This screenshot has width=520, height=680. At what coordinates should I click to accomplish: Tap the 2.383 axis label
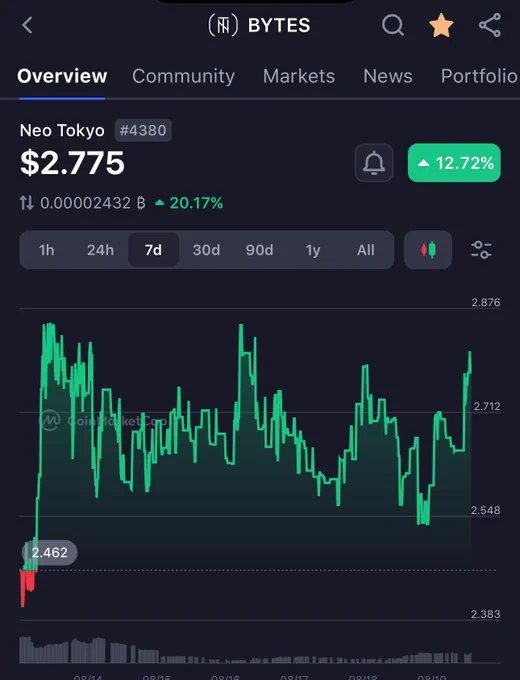486,615
